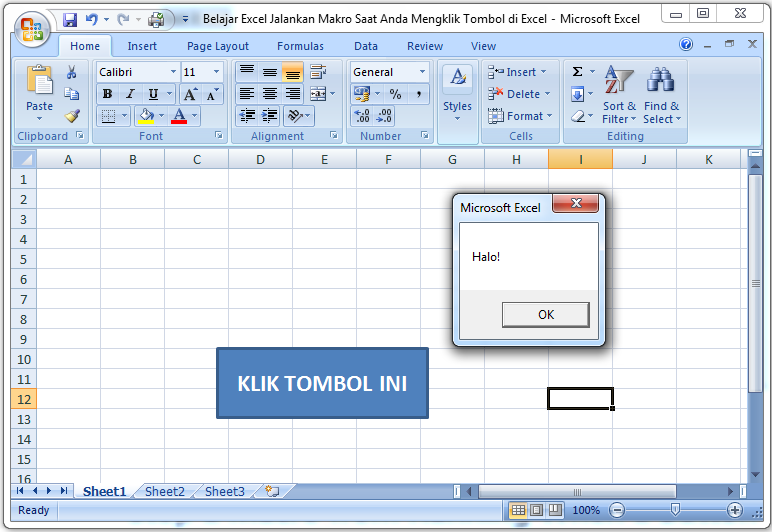
Task: Click the KLIK TOMBOL INI button
Action: [322, 383]
